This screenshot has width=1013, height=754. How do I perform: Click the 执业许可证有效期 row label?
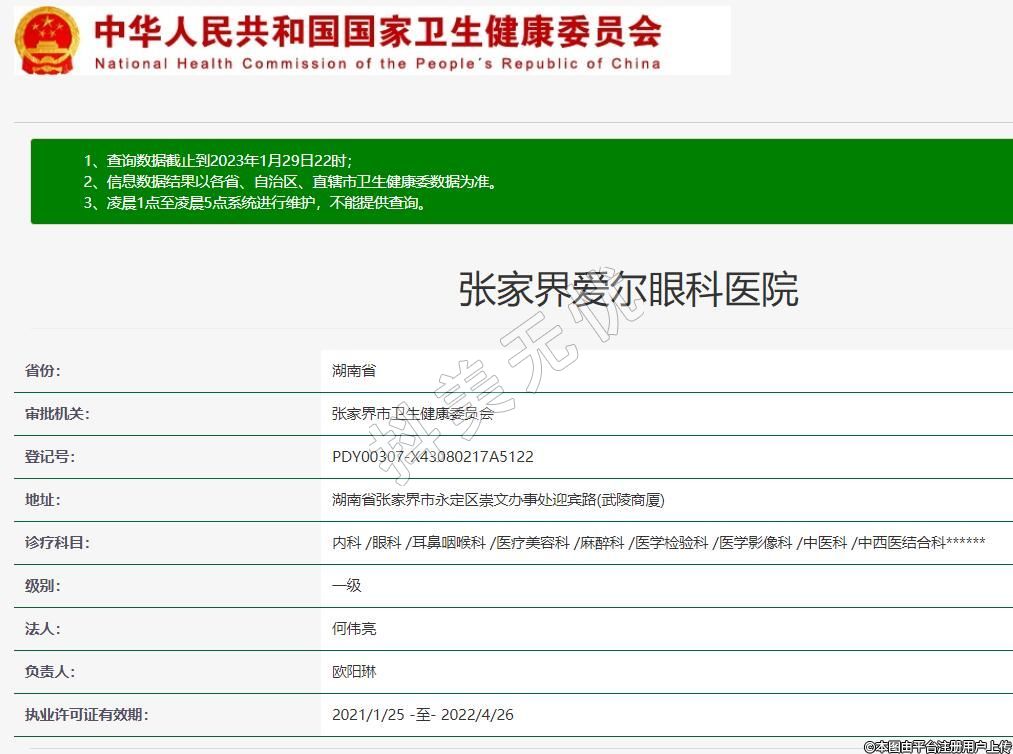click(x=86, y=715)
